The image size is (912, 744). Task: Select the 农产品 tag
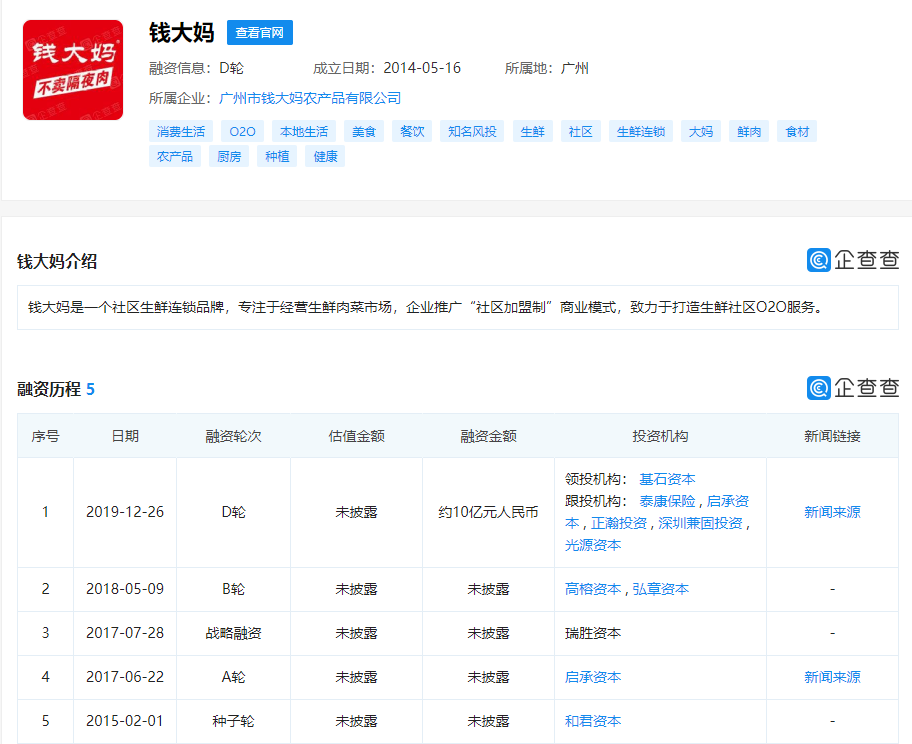point(175,156)
